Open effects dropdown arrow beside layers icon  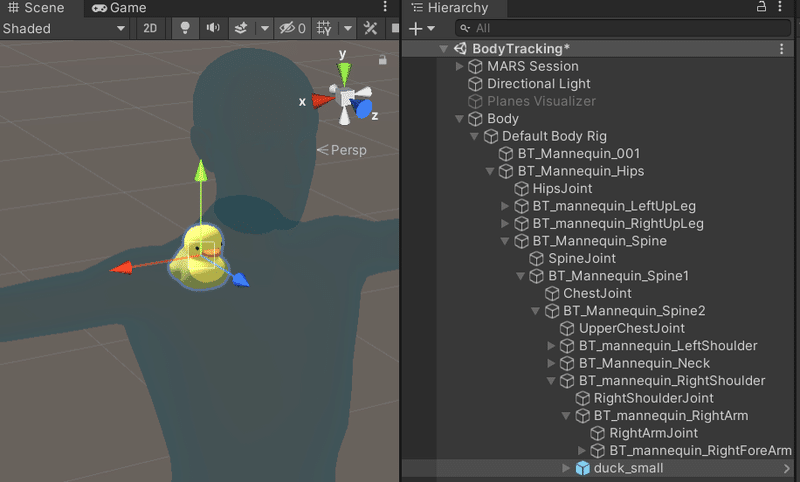264,29
